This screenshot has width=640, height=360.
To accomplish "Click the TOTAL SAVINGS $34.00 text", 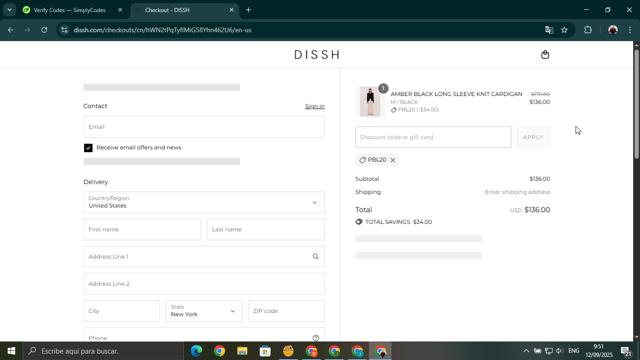I will click(x=398, y=222).
